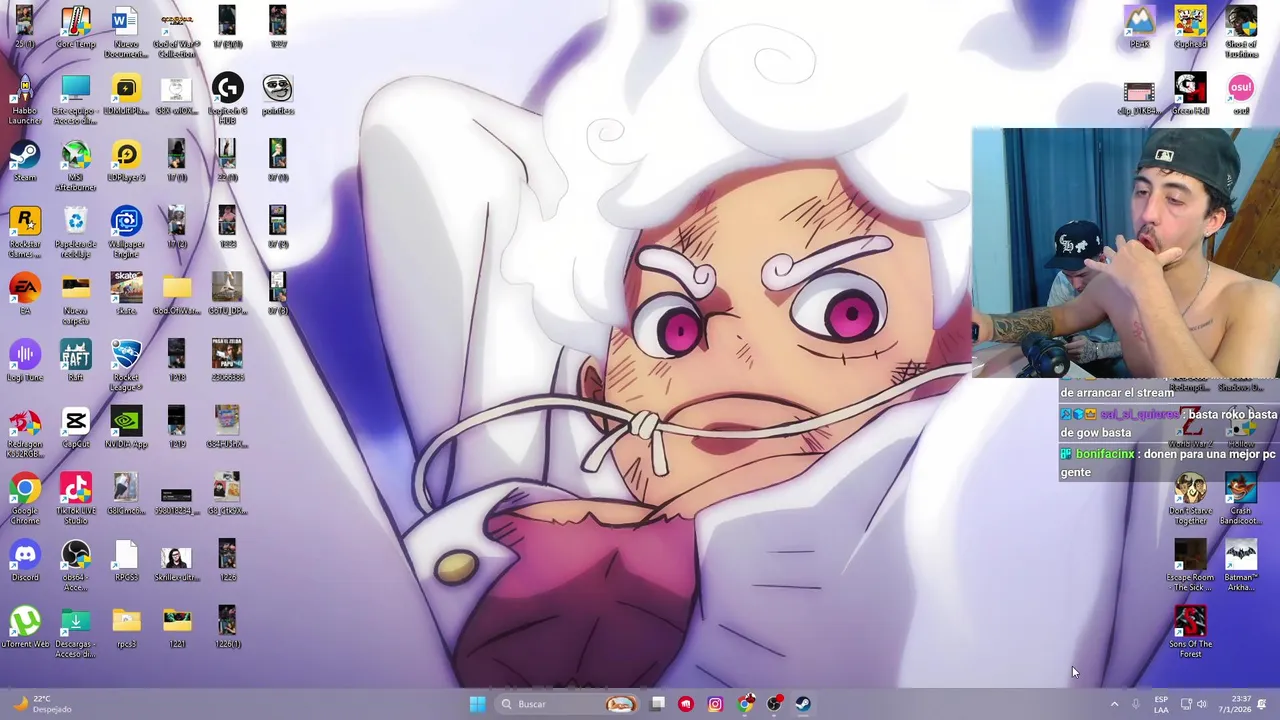Viewport: 1280px width, 720px height.
Task: Open the notification bell icon
Action: point(1262,704)
